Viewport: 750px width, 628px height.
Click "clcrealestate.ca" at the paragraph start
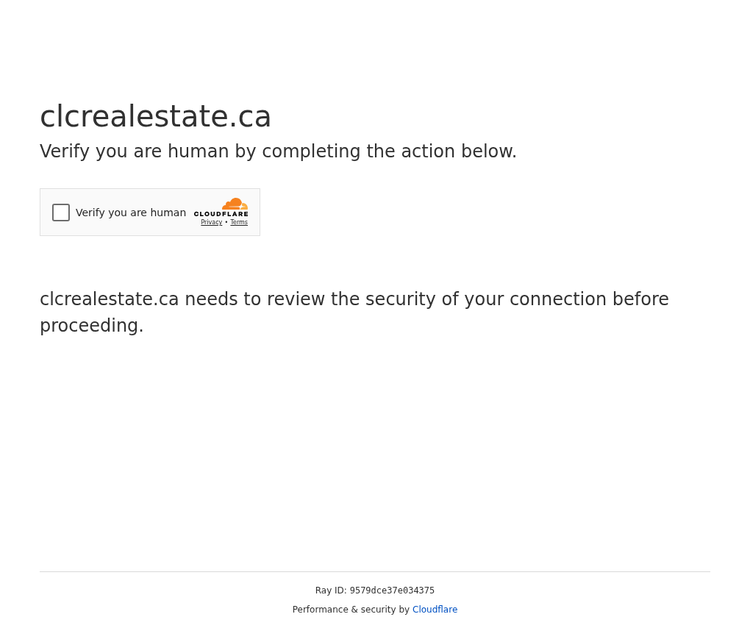click(x=109, y=299)
